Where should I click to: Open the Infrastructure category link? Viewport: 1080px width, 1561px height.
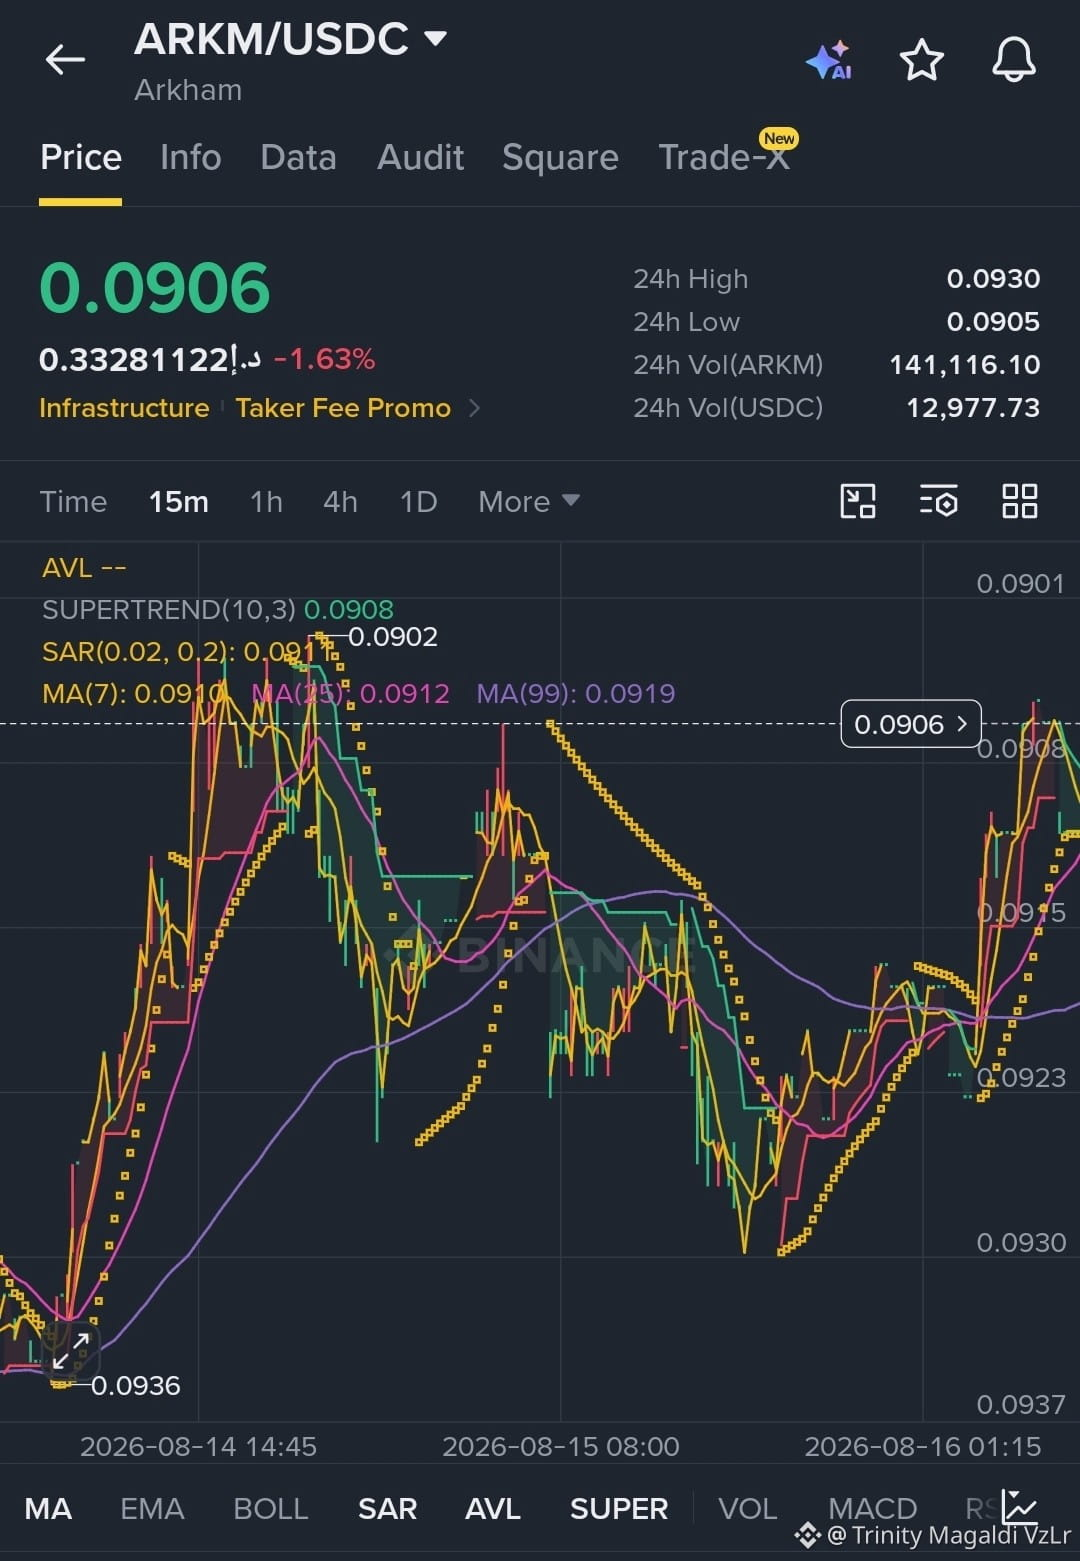pos(124,408)
